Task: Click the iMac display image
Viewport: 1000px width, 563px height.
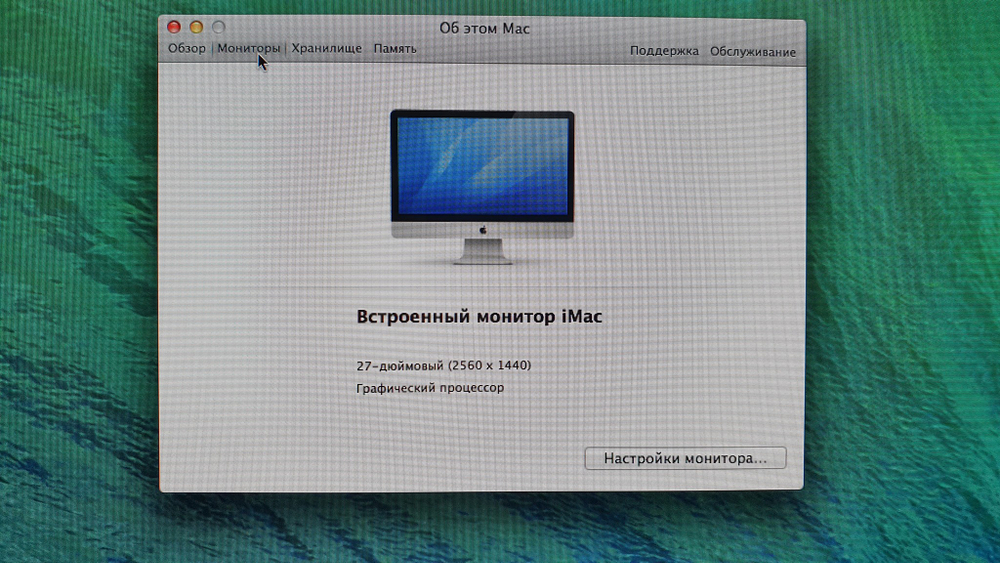Action: click(482, 187)
